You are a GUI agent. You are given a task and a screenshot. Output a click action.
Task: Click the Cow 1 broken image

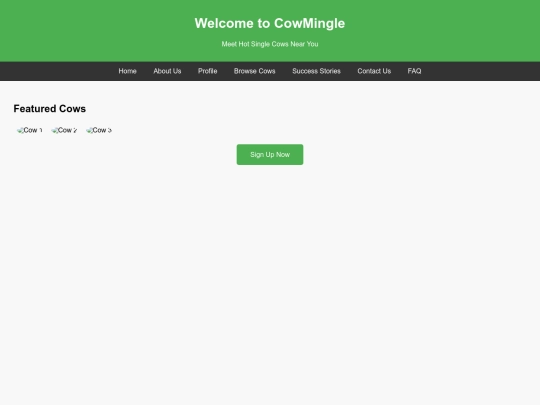point(30,130)
